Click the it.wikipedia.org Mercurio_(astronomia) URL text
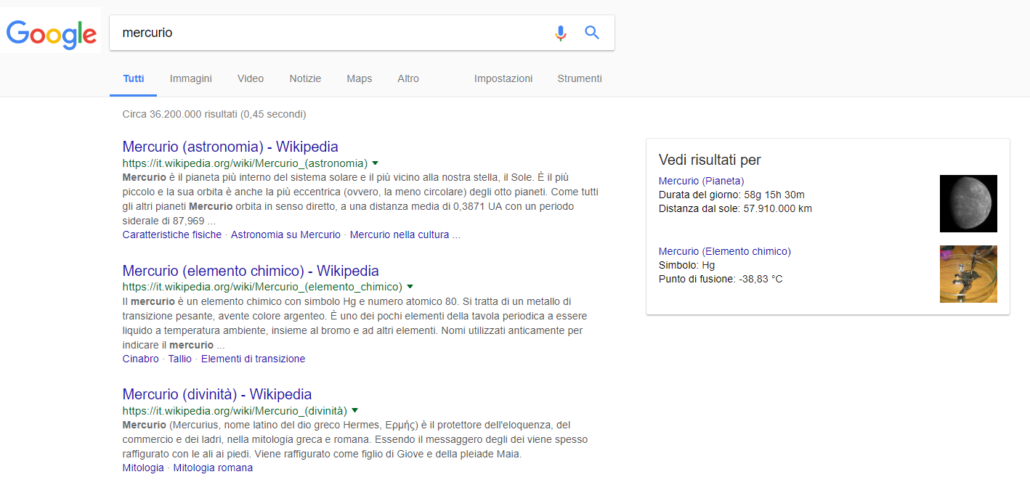The height and width of the screenshot is (485, 1030). point(244,163)
